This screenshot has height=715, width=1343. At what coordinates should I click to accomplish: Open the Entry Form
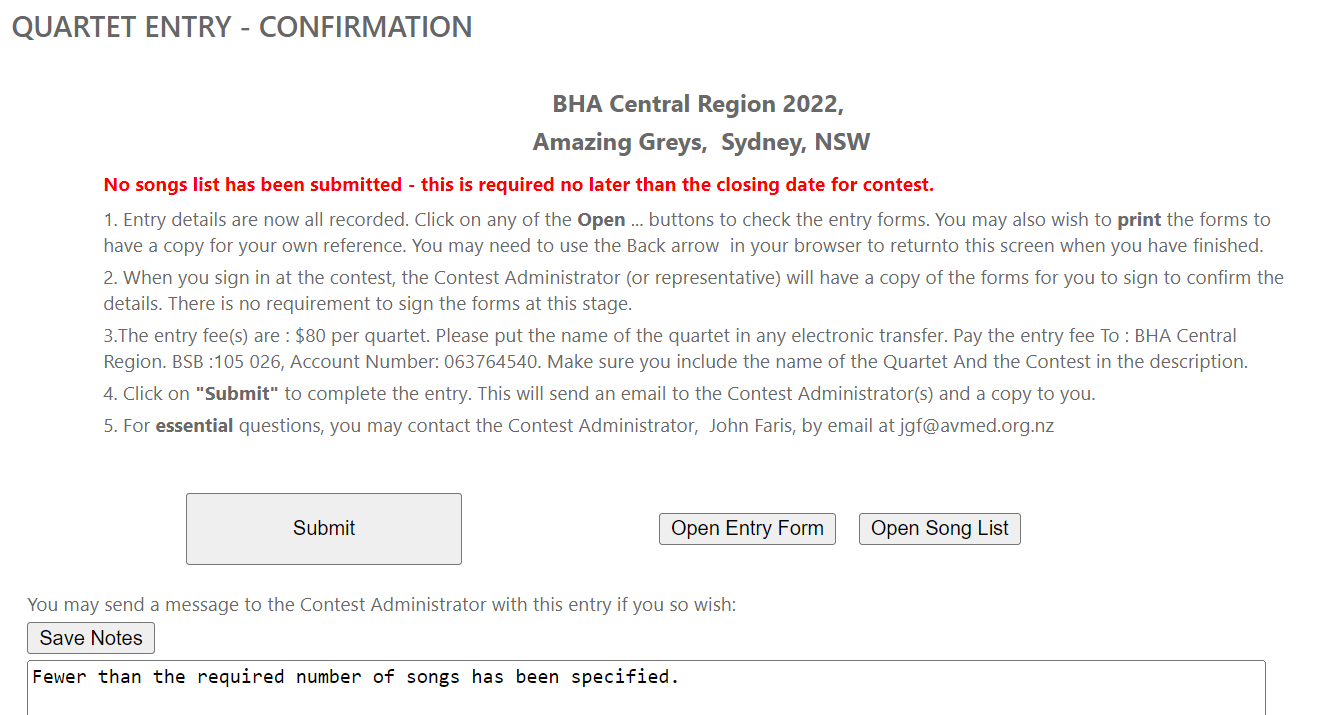(747, 528)
